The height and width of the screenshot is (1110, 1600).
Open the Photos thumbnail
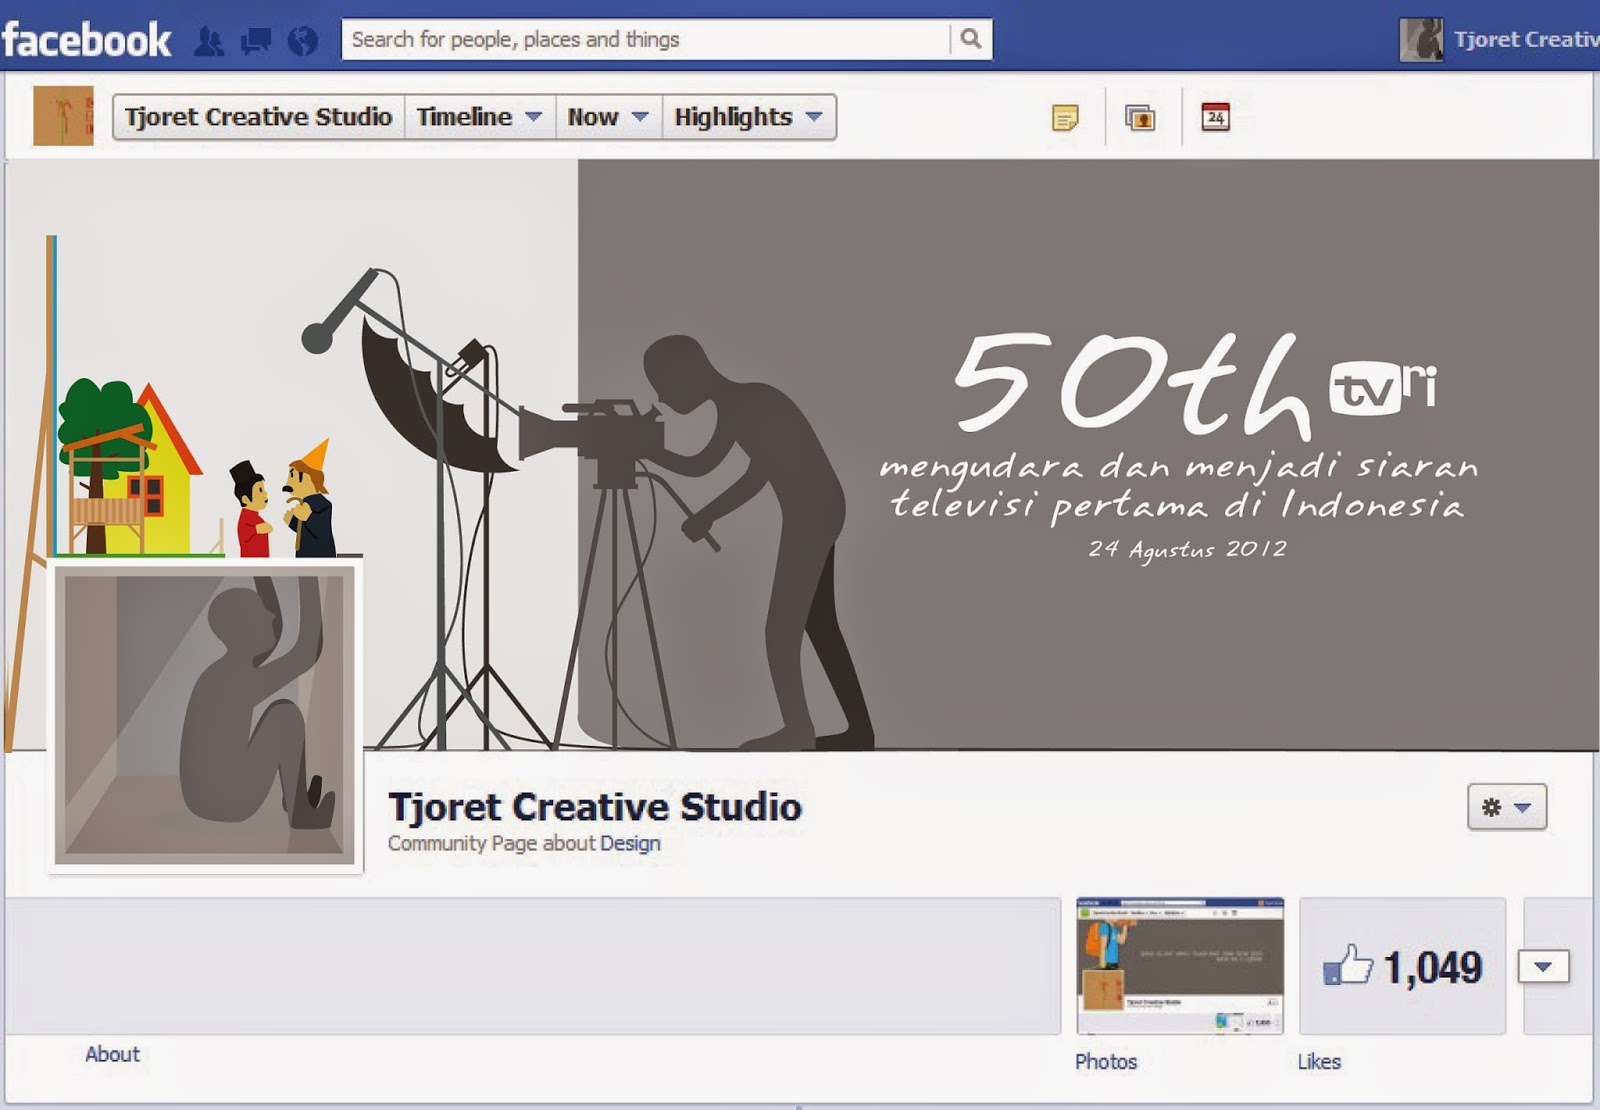1180,966
